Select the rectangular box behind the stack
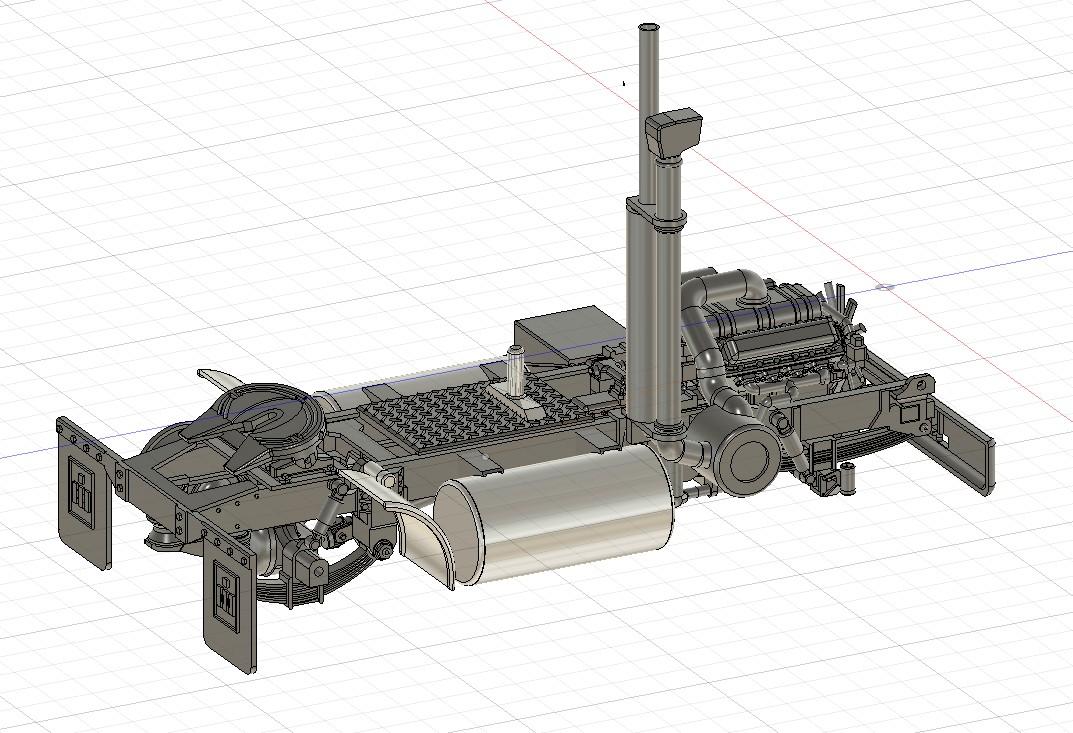The height and width of the screenshot is (733, 1073). (571, 333)
